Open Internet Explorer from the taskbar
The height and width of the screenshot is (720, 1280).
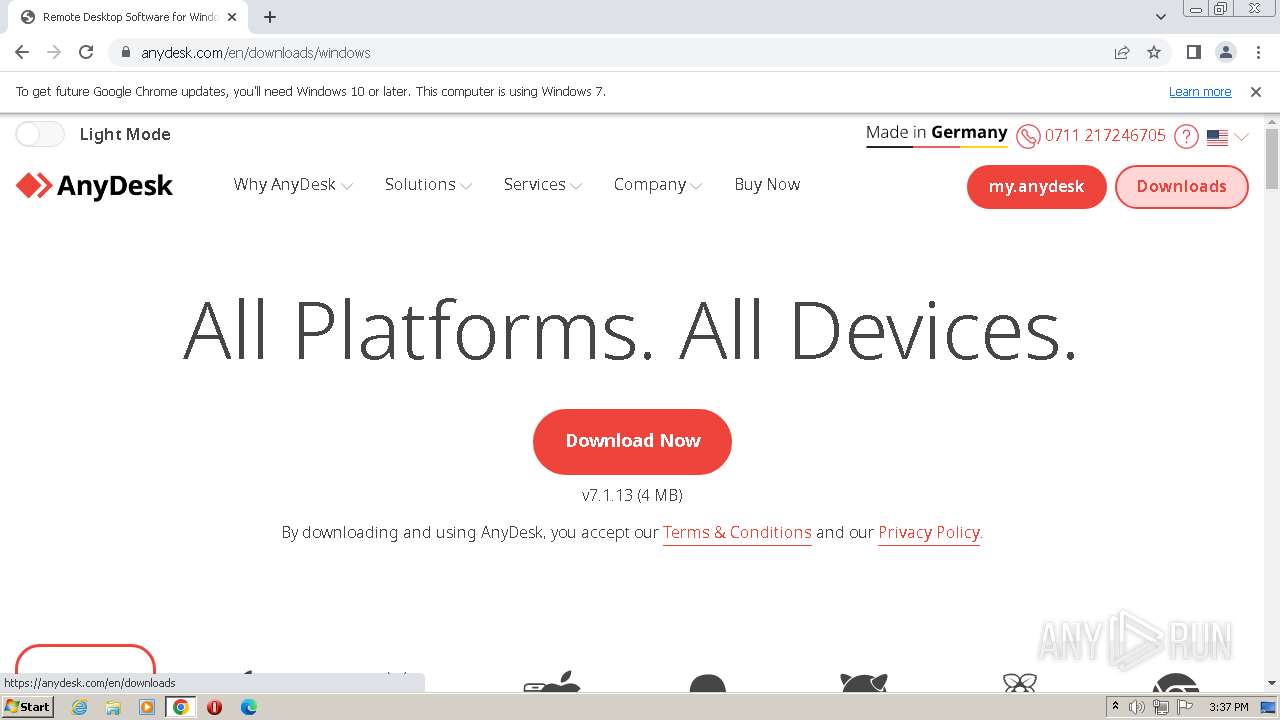pos(79,707)
